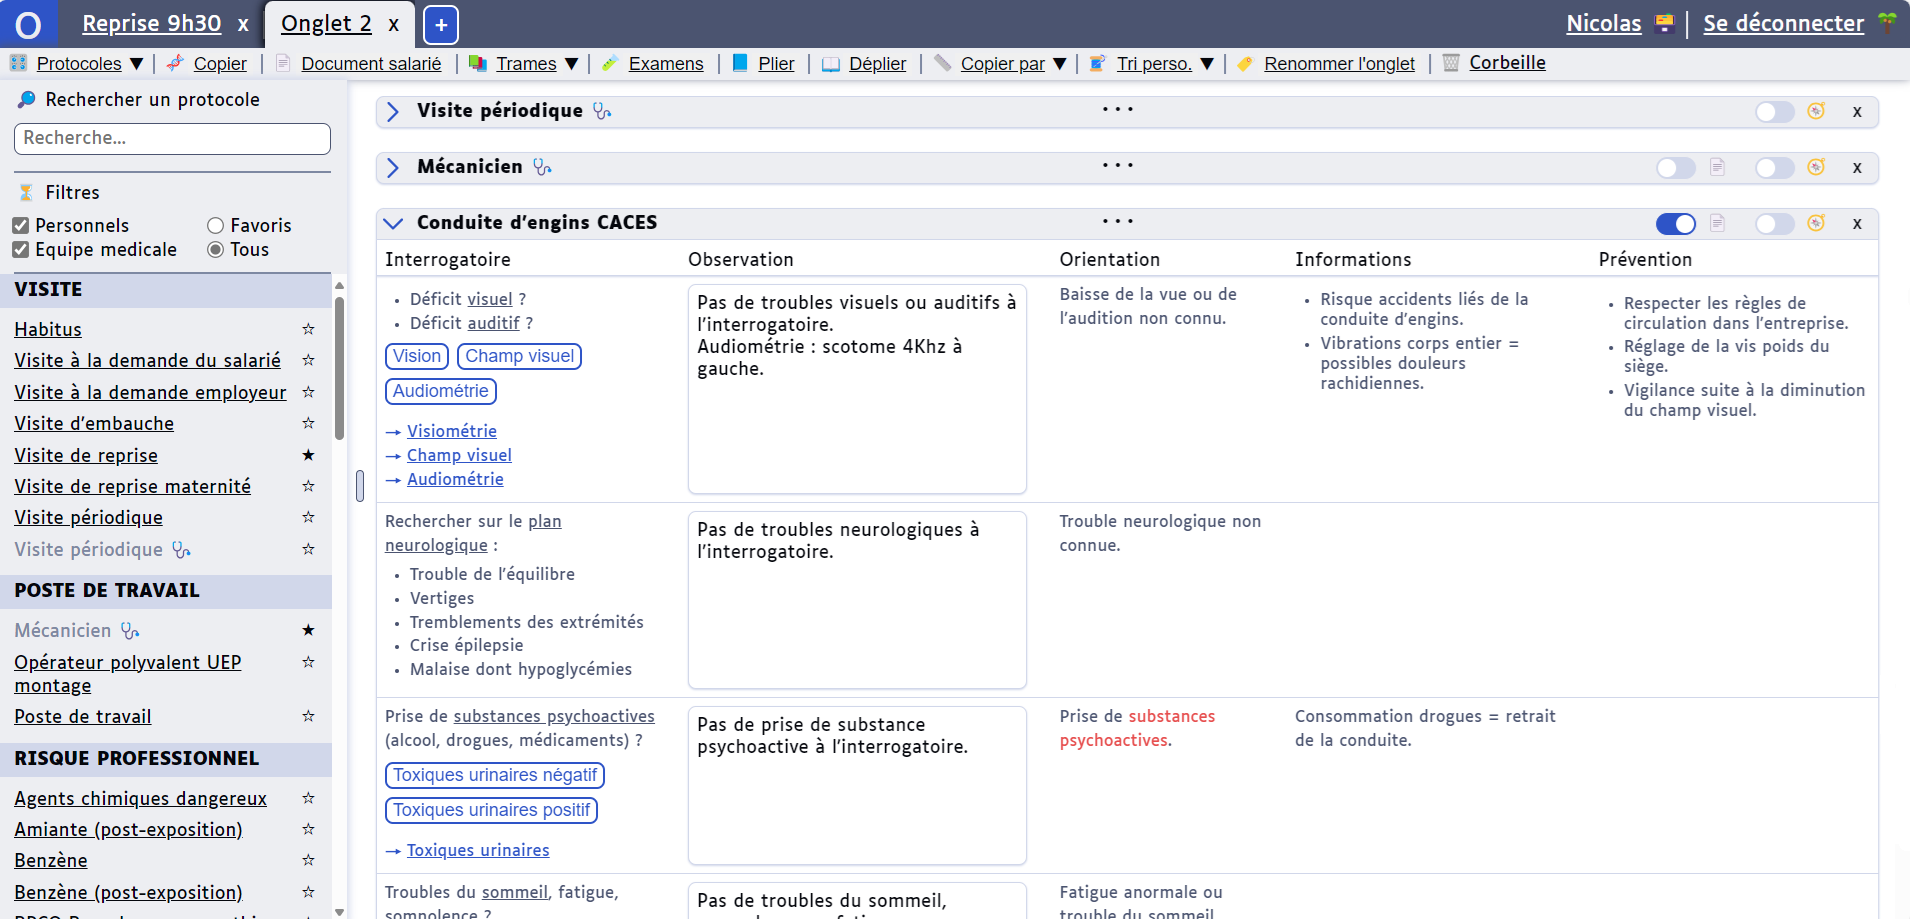Click inside the Recherche input field
The width and height of the screenshot is (1910, 919).
(x=171, y=138)
